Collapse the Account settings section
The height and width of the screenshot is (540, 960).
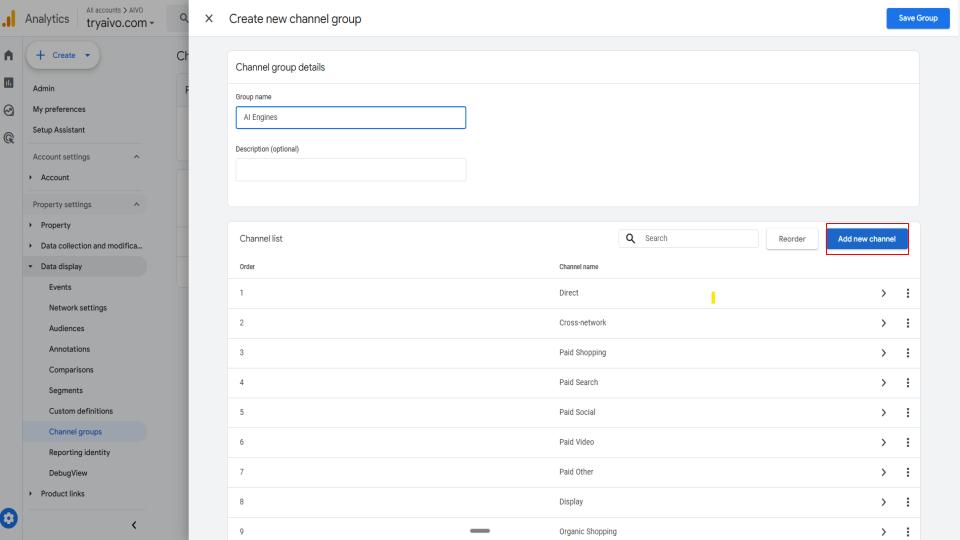137,157
